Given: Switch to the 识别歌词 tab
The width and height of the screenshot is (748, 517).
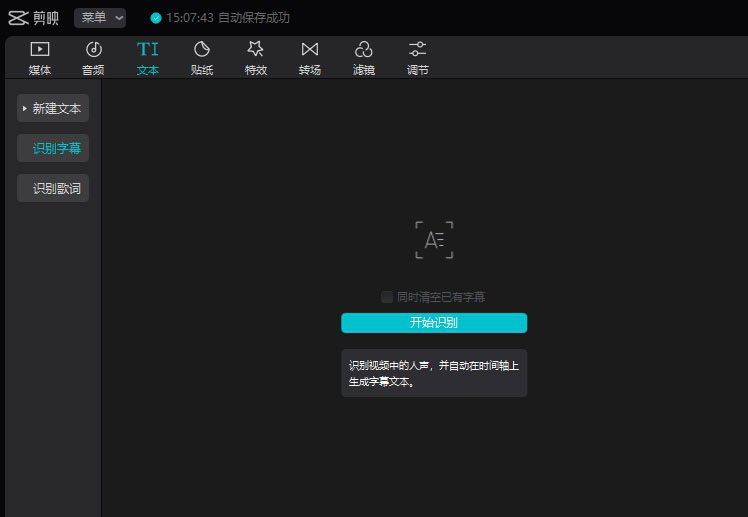Looking at the screenshot, I should (56, 188).
